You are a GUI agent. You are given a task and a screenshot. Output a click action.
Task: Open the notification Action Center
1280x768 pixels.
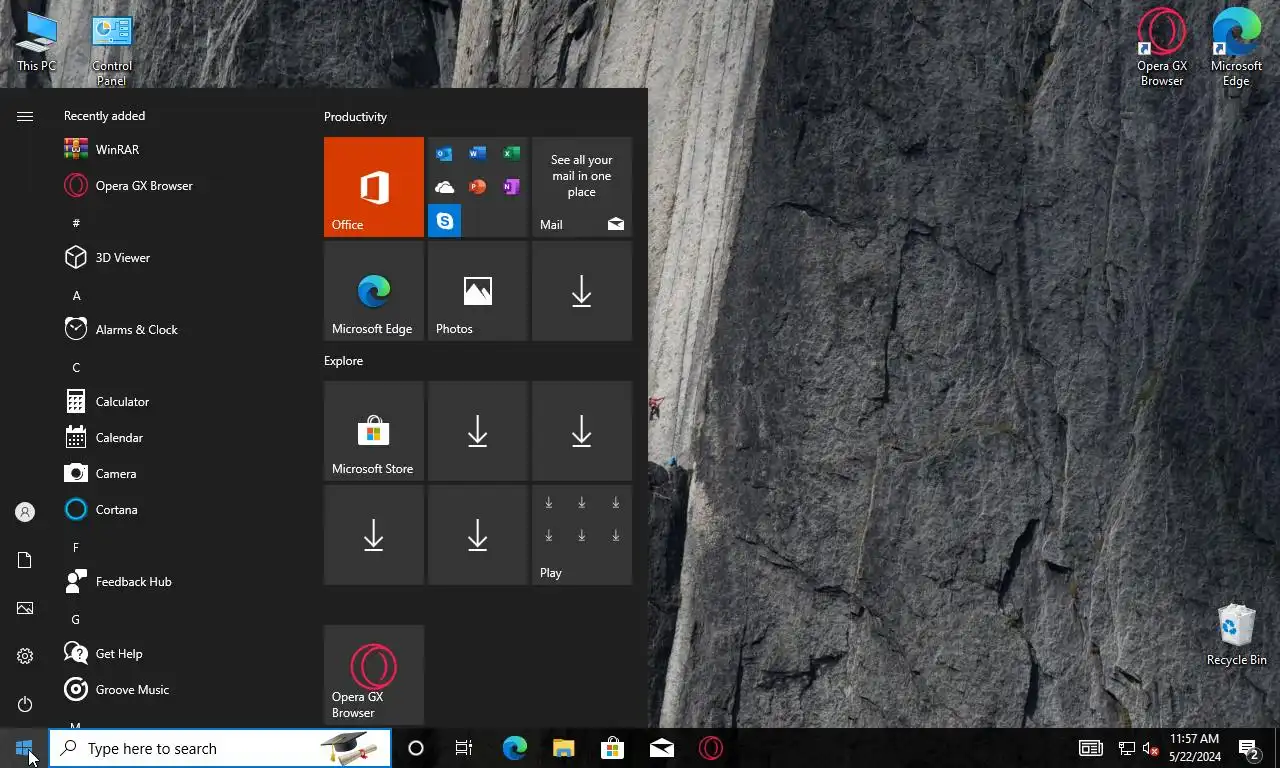click(x=1249, y=748)
